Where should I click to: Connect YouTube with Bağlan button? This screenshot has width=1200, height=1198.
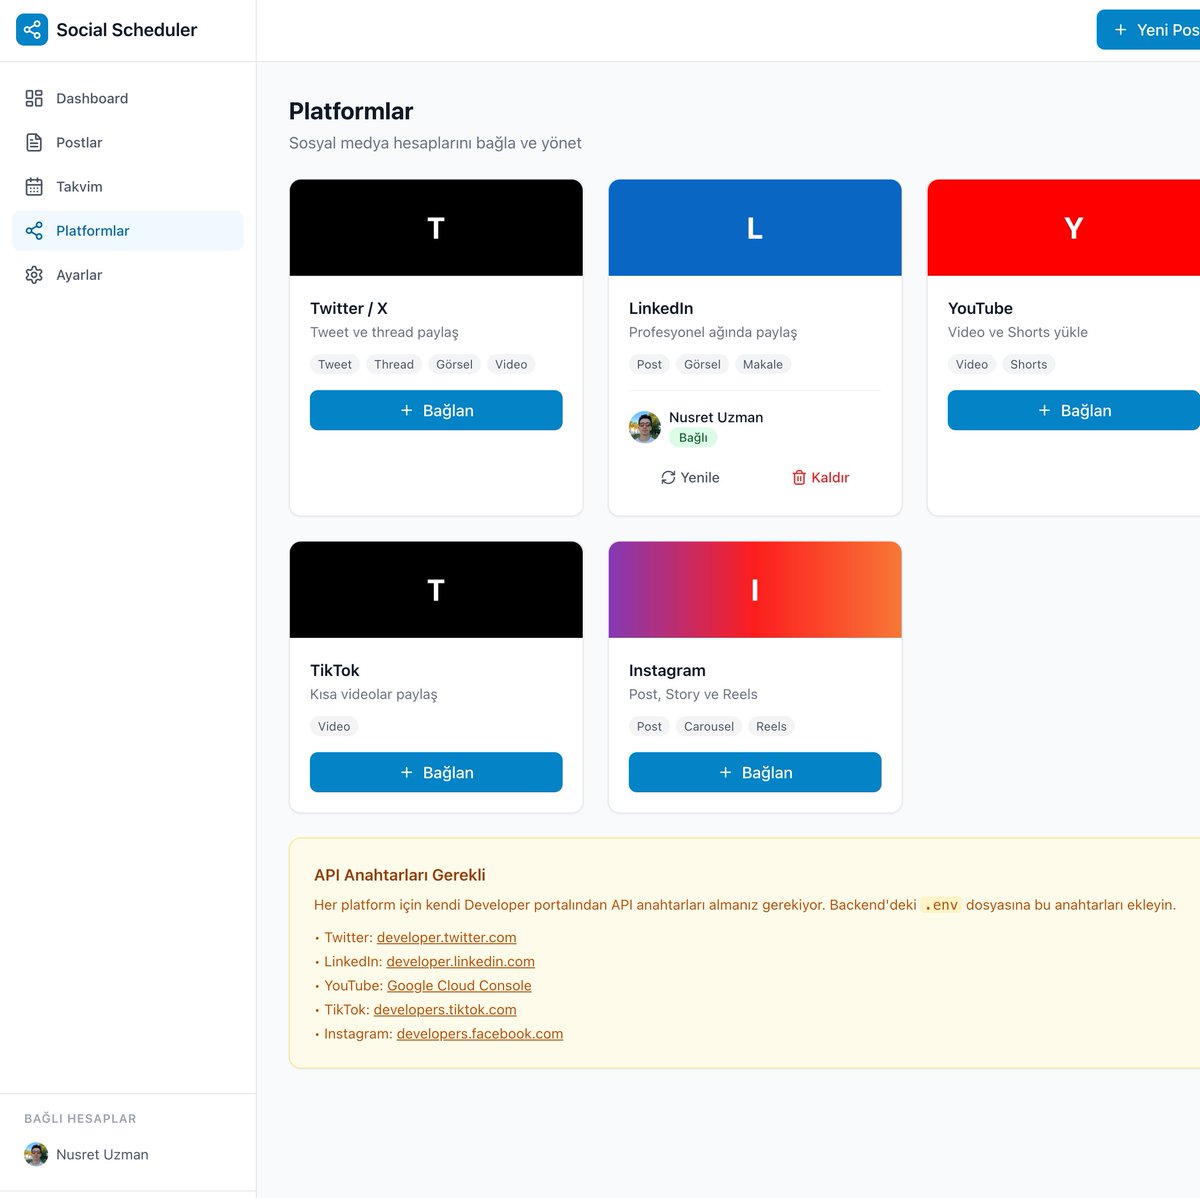(x=1074, y=410)
